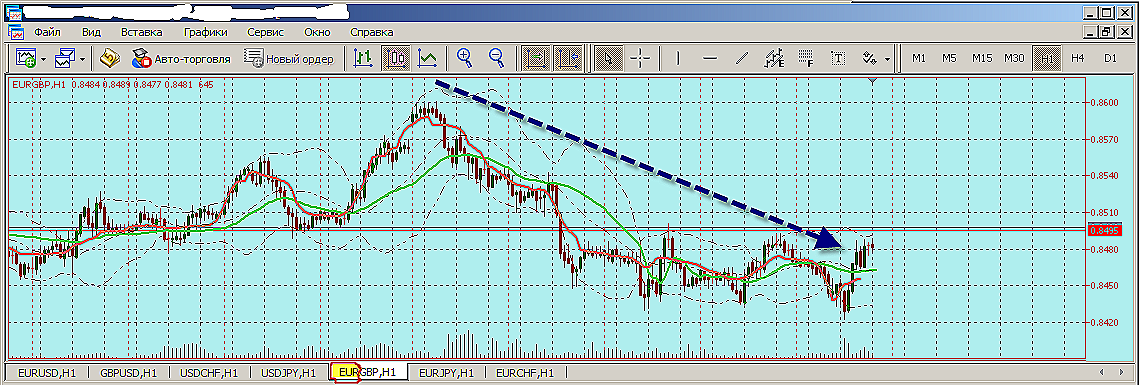Switch to the USDCHF,H1 chart tab
The width and height of the screenshot is (1139, 385).
(x=209, y=373)
